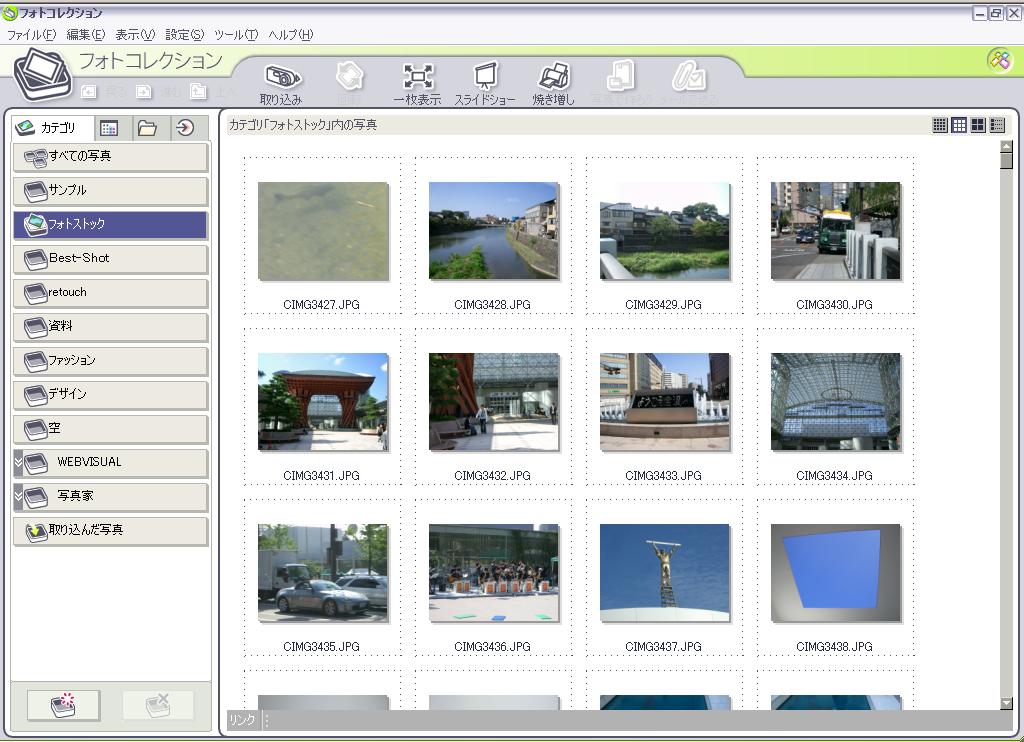Select thumbnail CIMG3434.JPG
The width and height of the screenshot is (1024, 742).
coord(836,402)
